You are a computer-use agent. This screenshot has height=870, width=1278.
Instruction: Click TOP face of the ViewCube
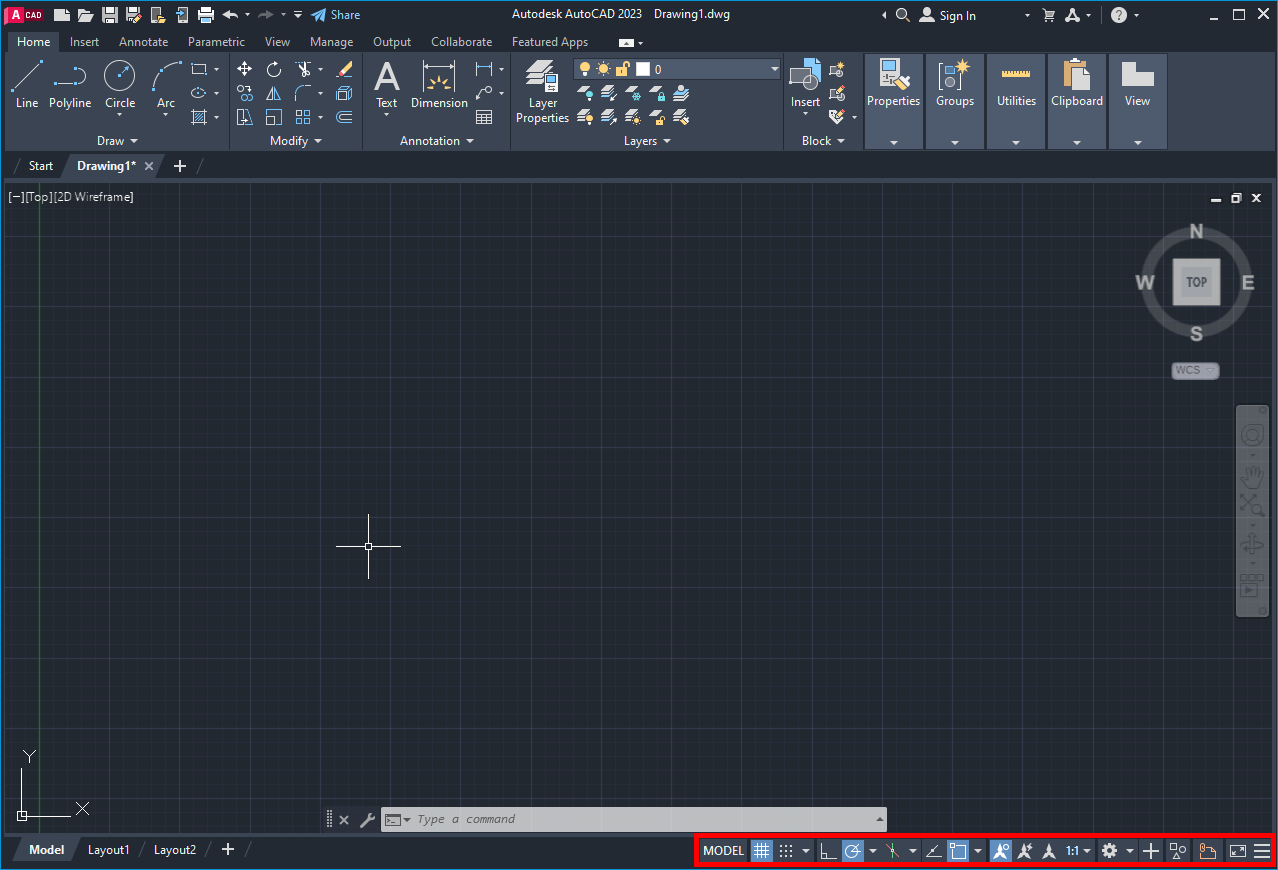point(1196,282)
